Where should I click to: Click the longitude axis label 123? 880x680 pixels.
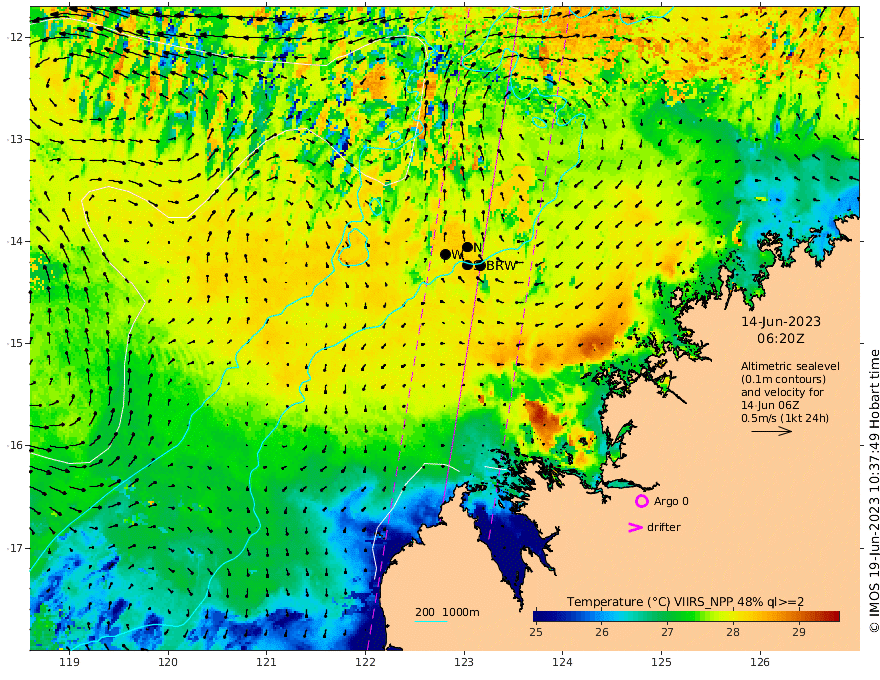tap(464, 662)
